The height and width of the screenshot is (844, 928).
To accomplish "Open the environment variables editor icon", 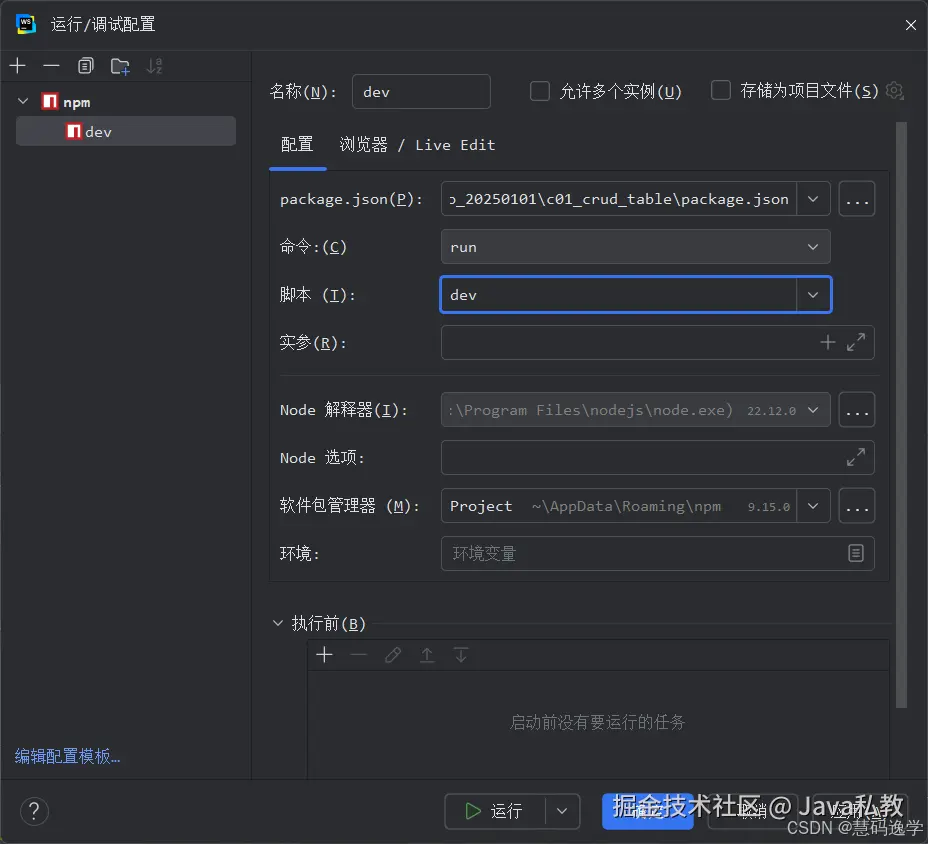I will tap(856, 553).
